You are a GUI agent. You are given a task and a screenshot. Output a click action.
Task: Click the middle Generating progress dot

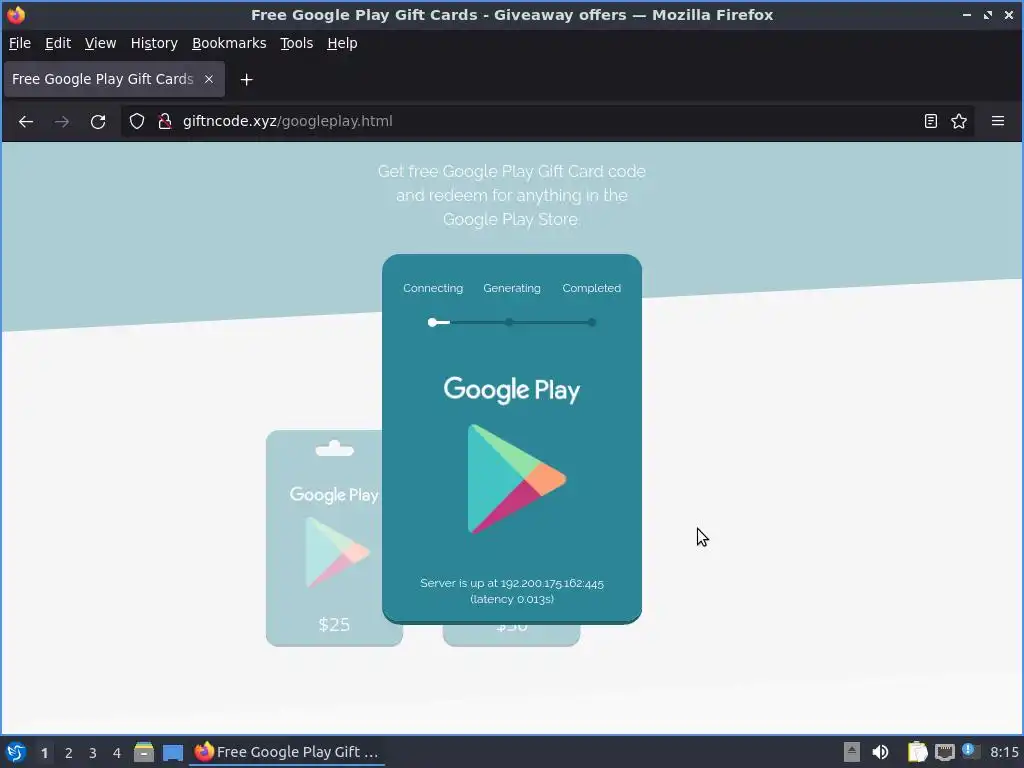click(509, 322)
